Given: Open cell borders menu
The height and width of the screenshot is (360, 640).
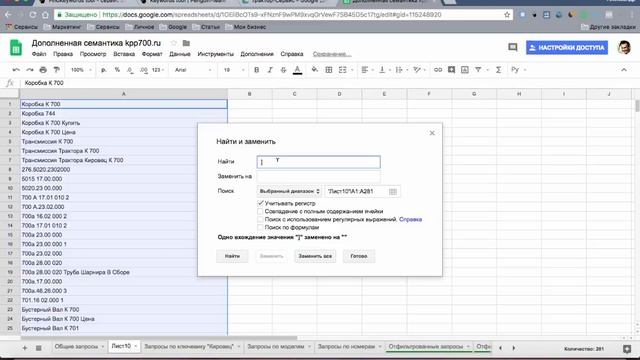Looking at the screenshot, I should (329, 70).
